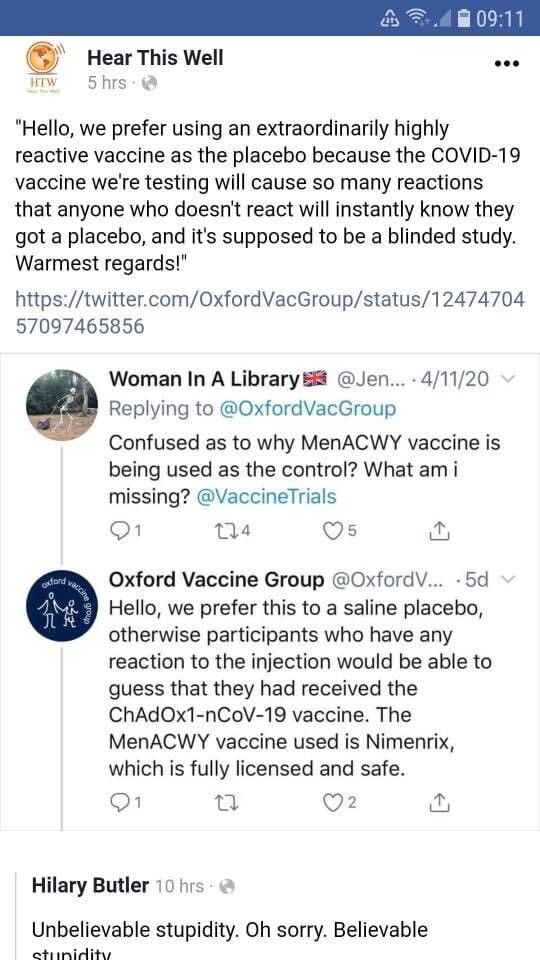Tap the public globe icon beside 5 hrs

click(x=150, y=83)
